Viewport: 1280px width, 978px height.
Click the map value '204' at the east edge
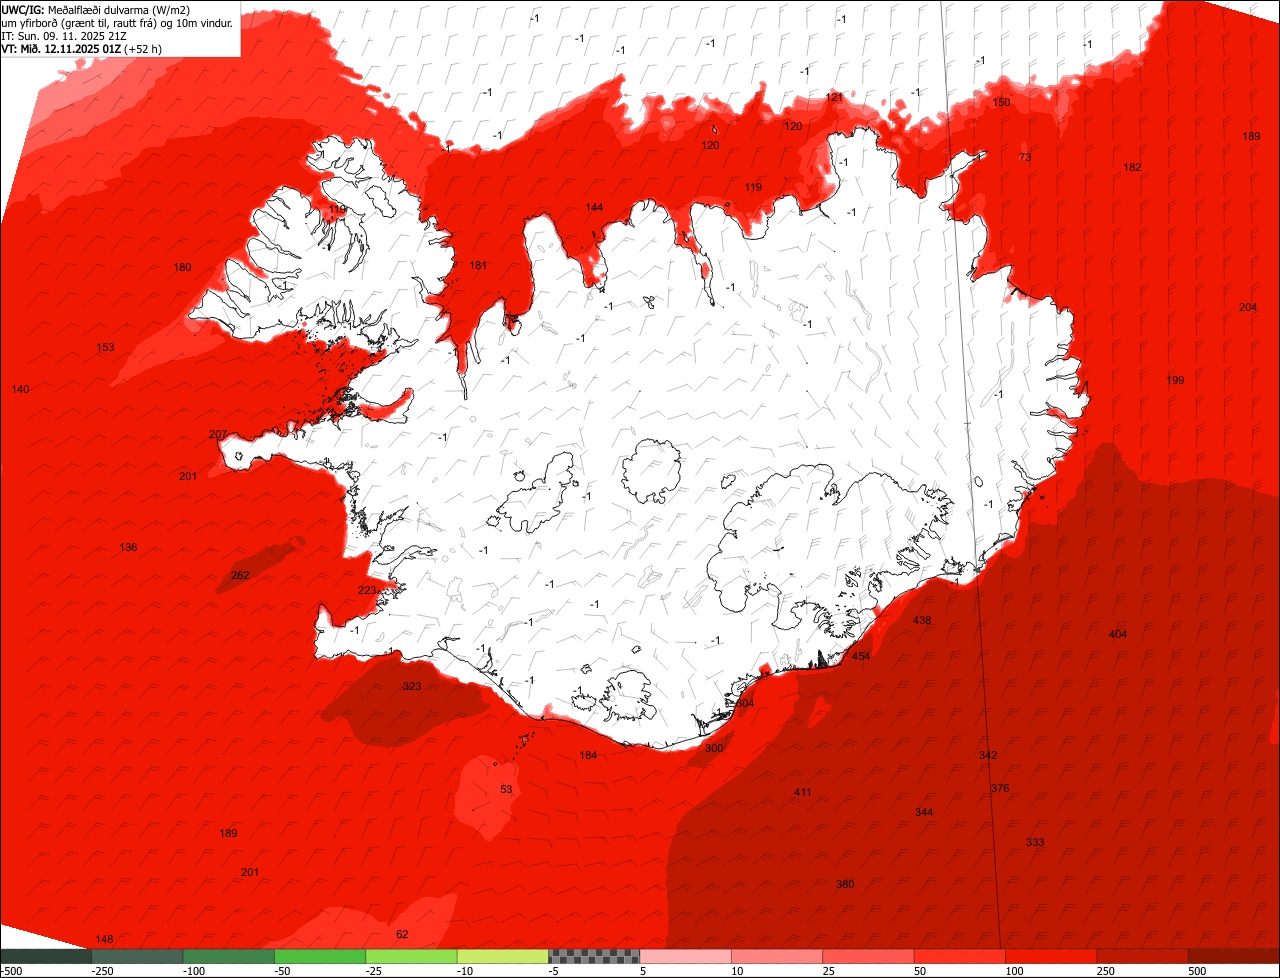1248,307
